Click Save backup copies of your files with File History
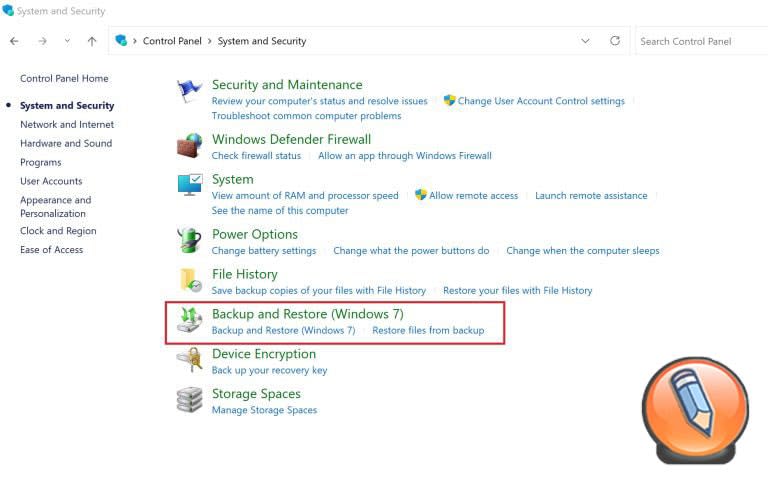 tap(319, 290)
